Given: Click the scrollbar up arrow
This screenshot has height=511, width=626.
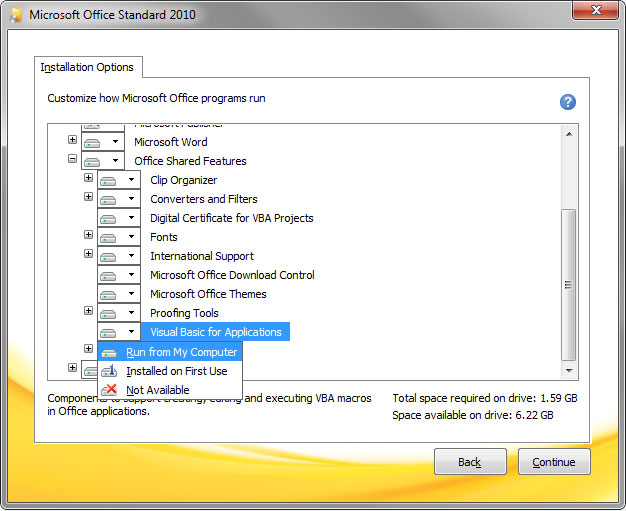Looking at the screenshot, I should pos(569,134).
